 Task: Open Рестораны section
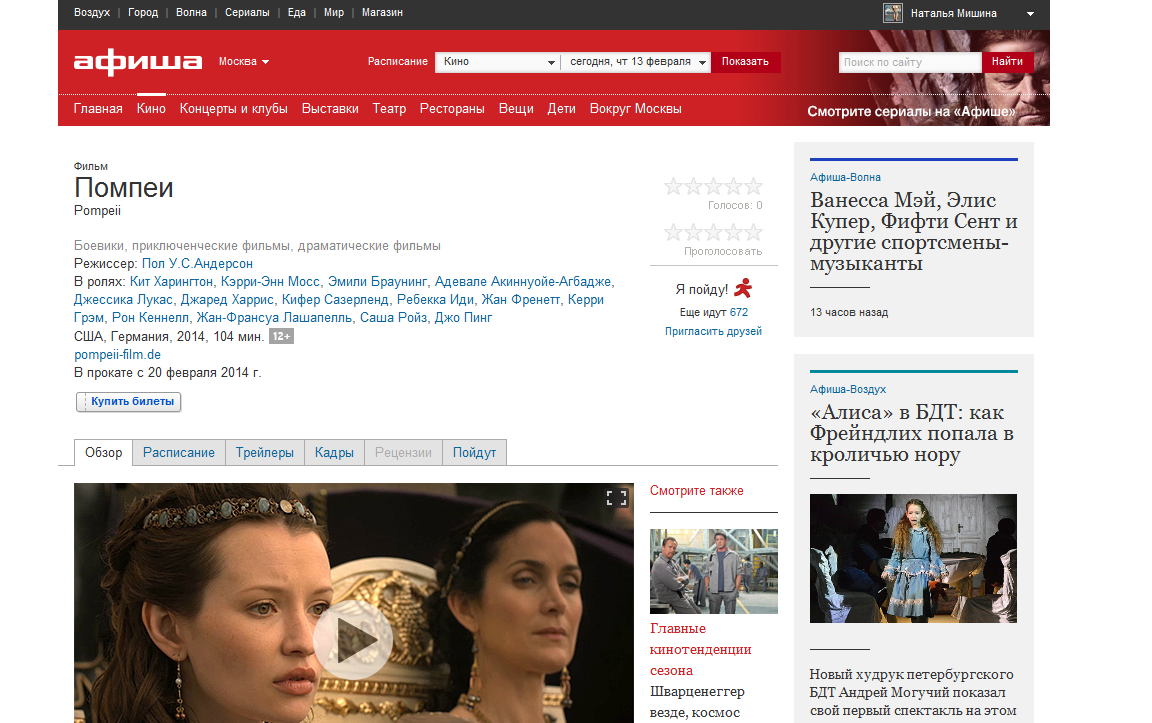[452, 109]
